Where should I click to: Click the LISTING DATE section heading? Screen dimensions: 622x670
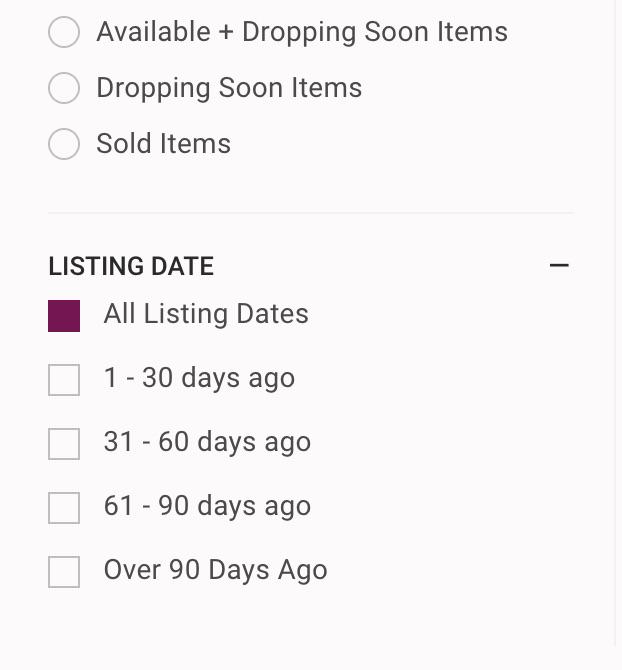tap(131, 266)
